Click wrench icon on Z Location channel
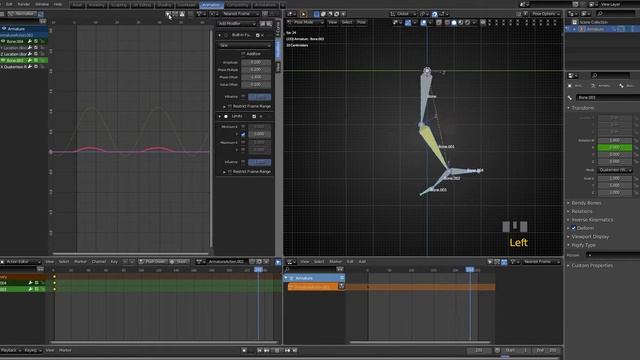 [30, 54]
